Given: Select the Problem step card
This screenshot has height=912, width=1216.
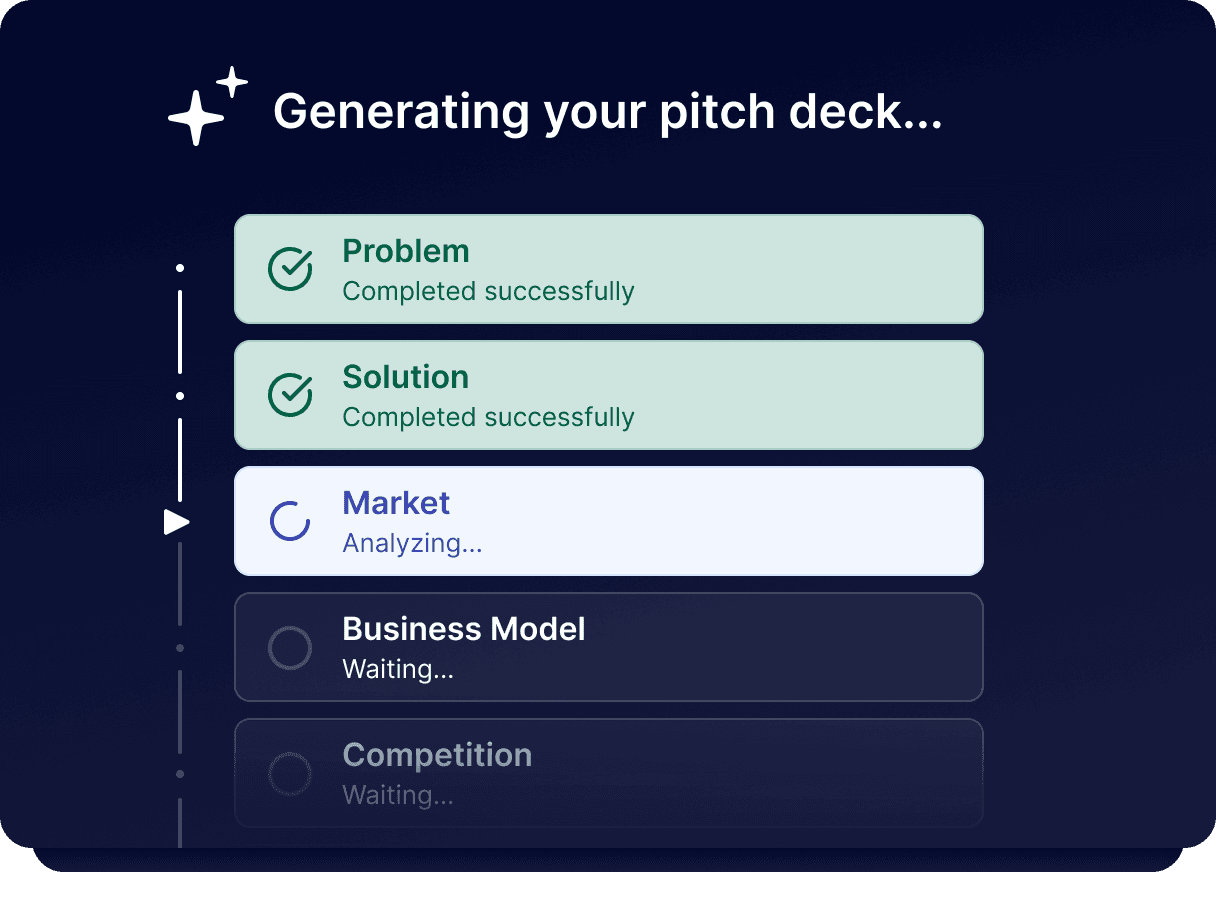Looking at the screenshot, I should (x=608, y=268).
